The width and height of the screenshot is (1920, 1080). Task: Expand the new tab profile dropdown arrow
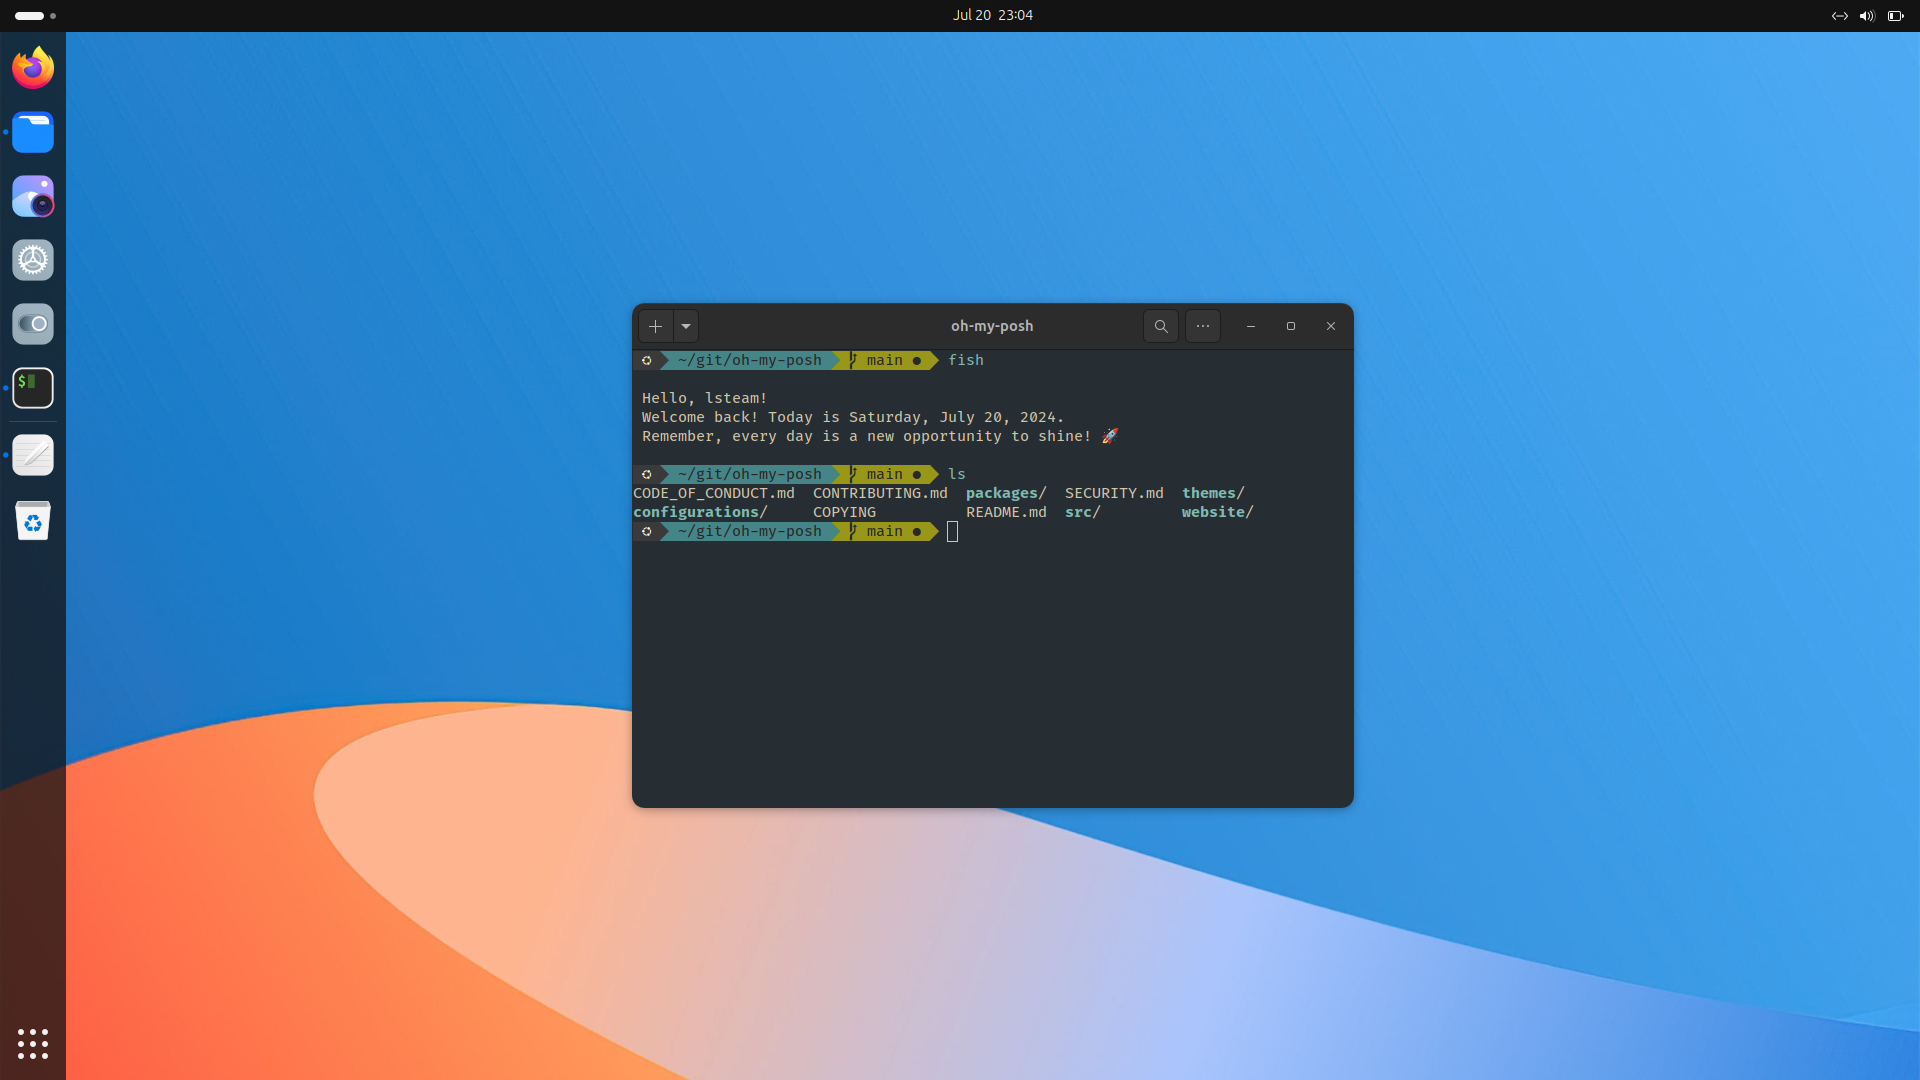[x=686, y=326]
